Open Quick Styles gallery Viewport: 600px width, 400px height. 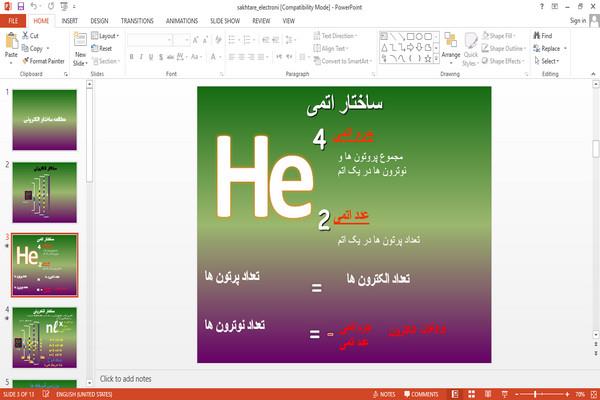471,49
